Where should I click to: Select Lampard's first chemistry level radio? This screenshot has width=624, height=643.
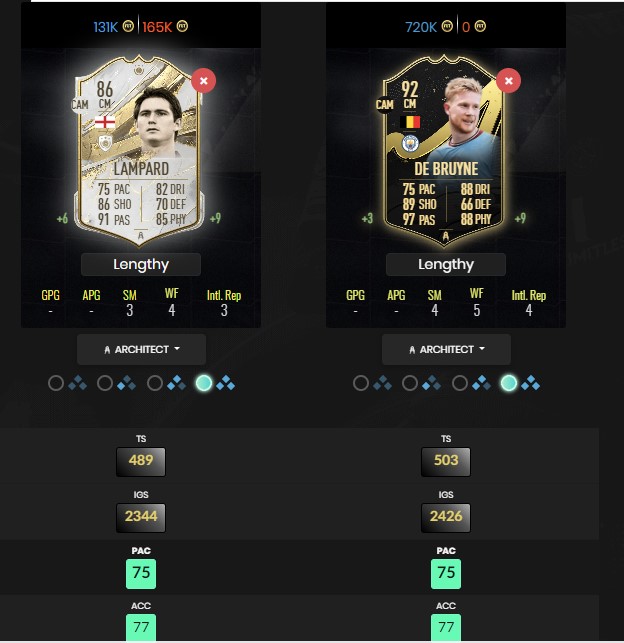[x=56, y=383]
